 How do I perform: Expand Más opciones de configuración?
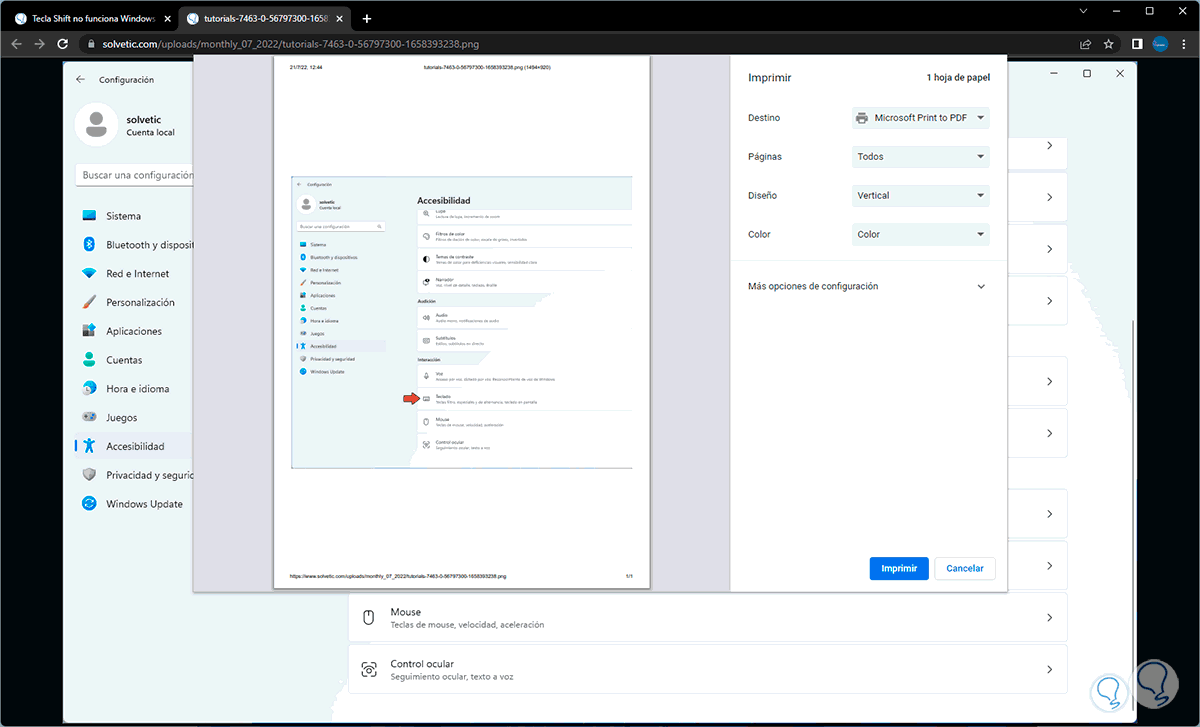(x=868, y=286)
